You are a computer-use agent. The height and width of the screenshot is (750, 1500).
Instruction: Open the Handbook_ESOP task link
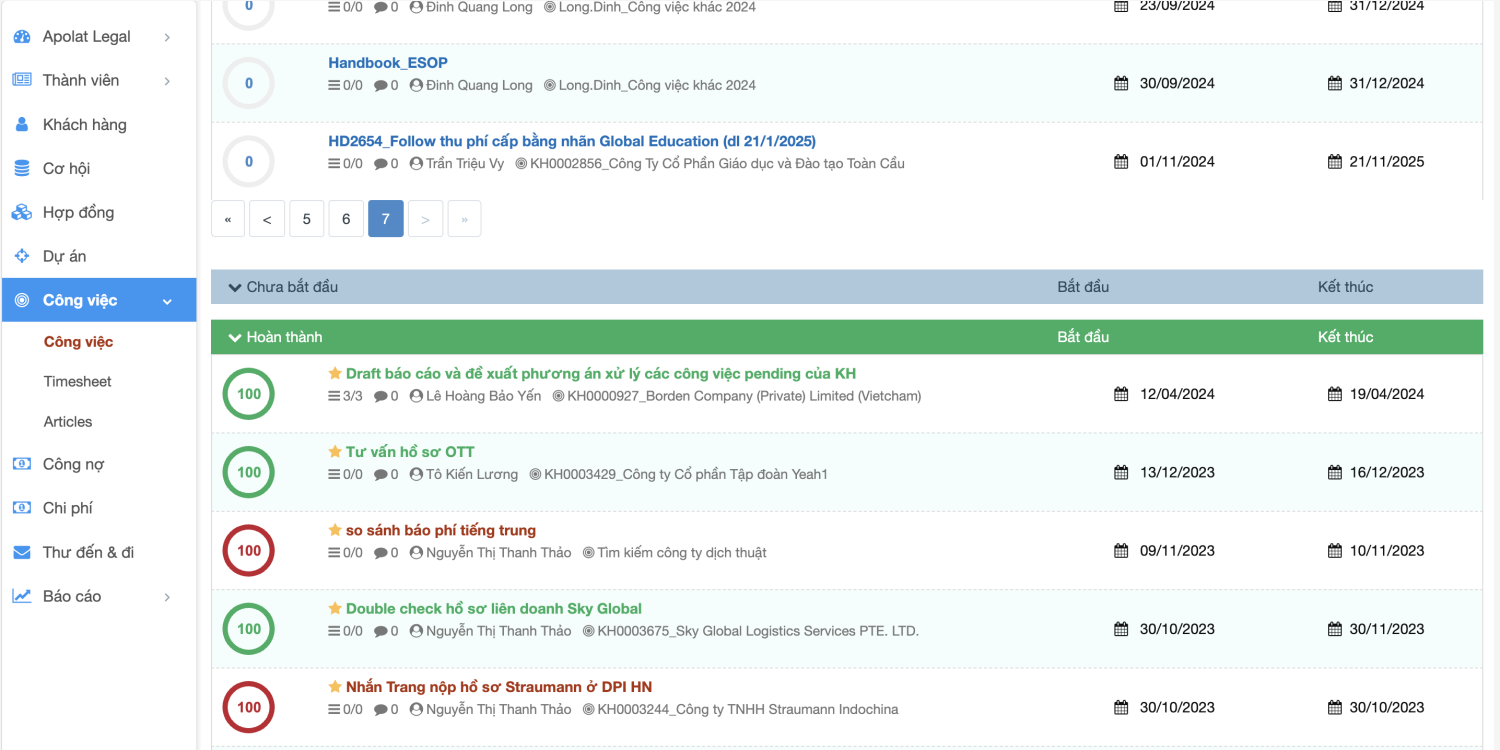[388, 63]
